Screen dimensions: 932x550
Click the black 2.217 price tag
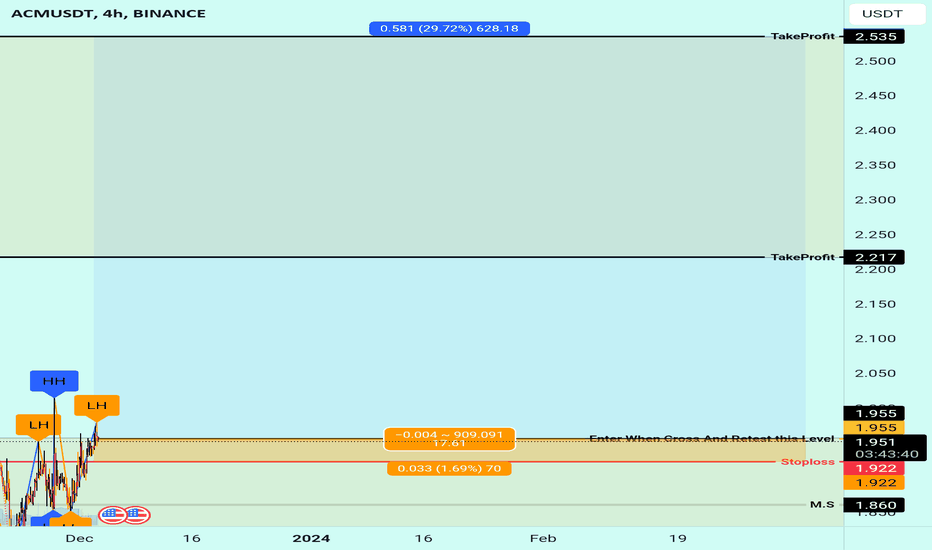pyautogui.click(x=875, y=257)
